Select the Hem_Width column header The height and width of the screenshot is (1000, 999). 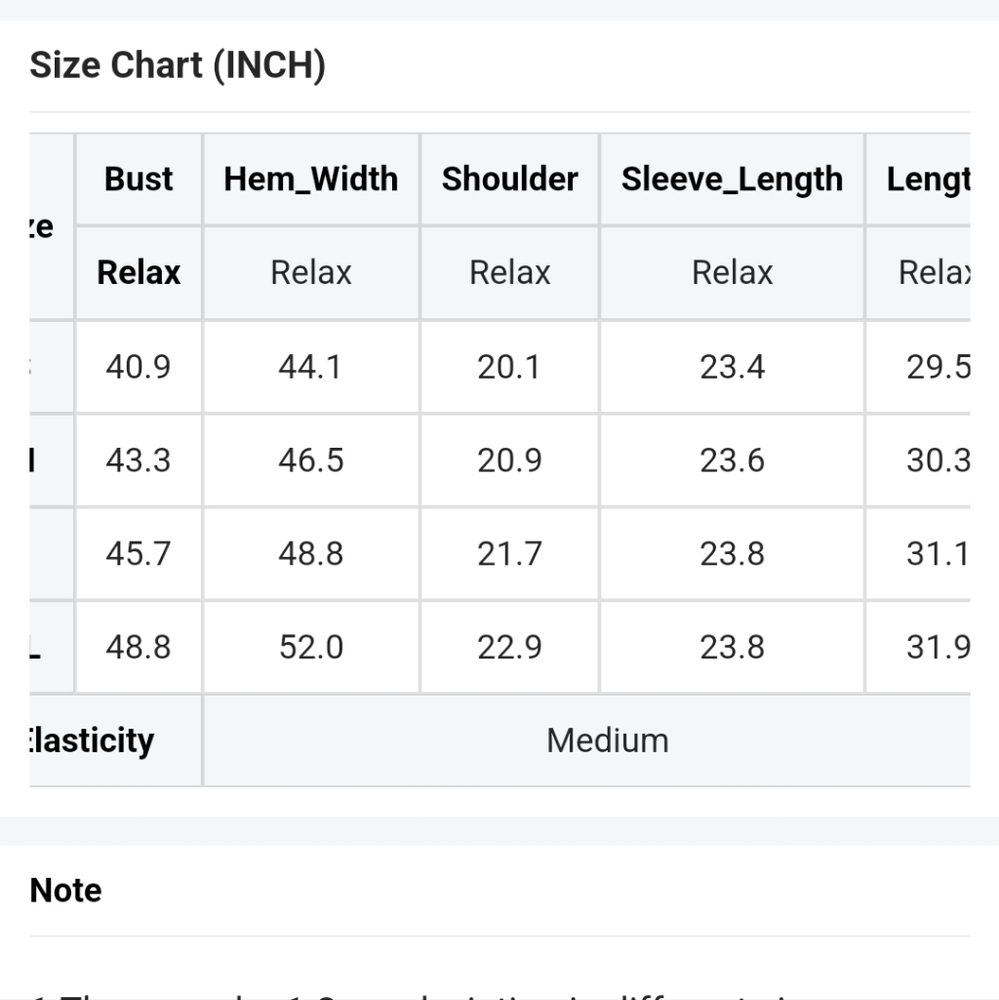pos(311,179)
